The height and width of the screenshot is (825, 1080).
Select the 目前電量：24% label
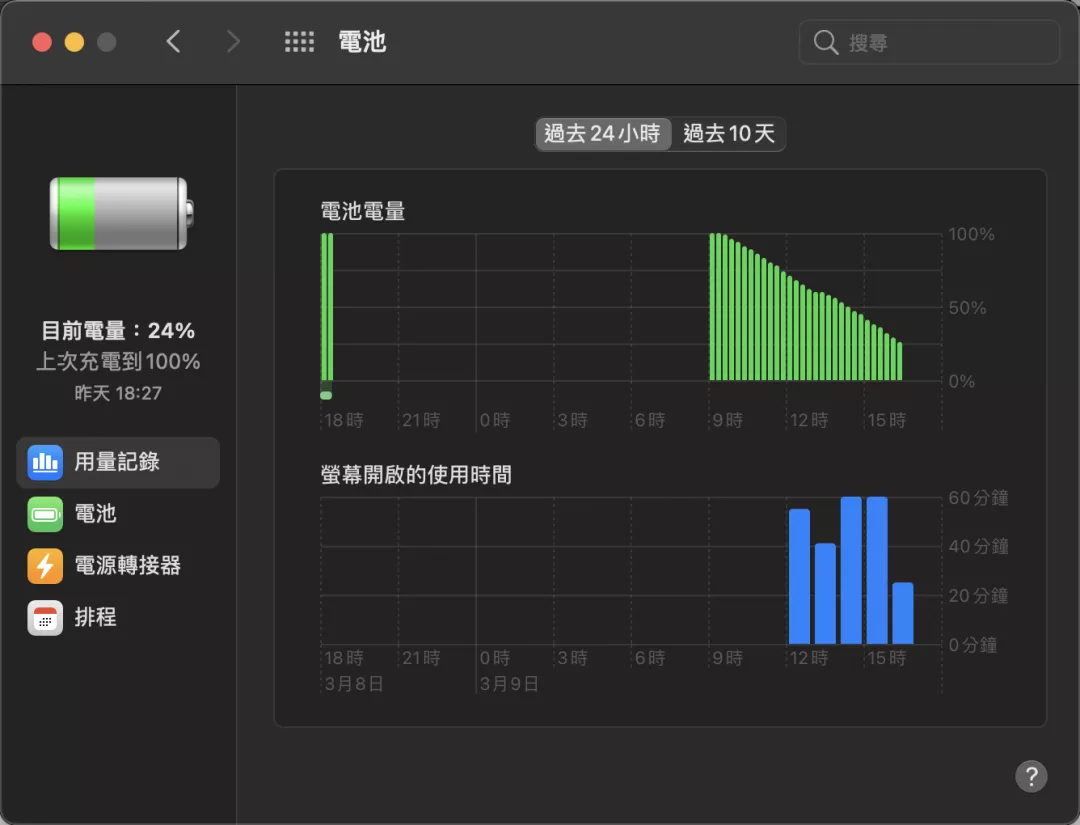coord(118,330)
